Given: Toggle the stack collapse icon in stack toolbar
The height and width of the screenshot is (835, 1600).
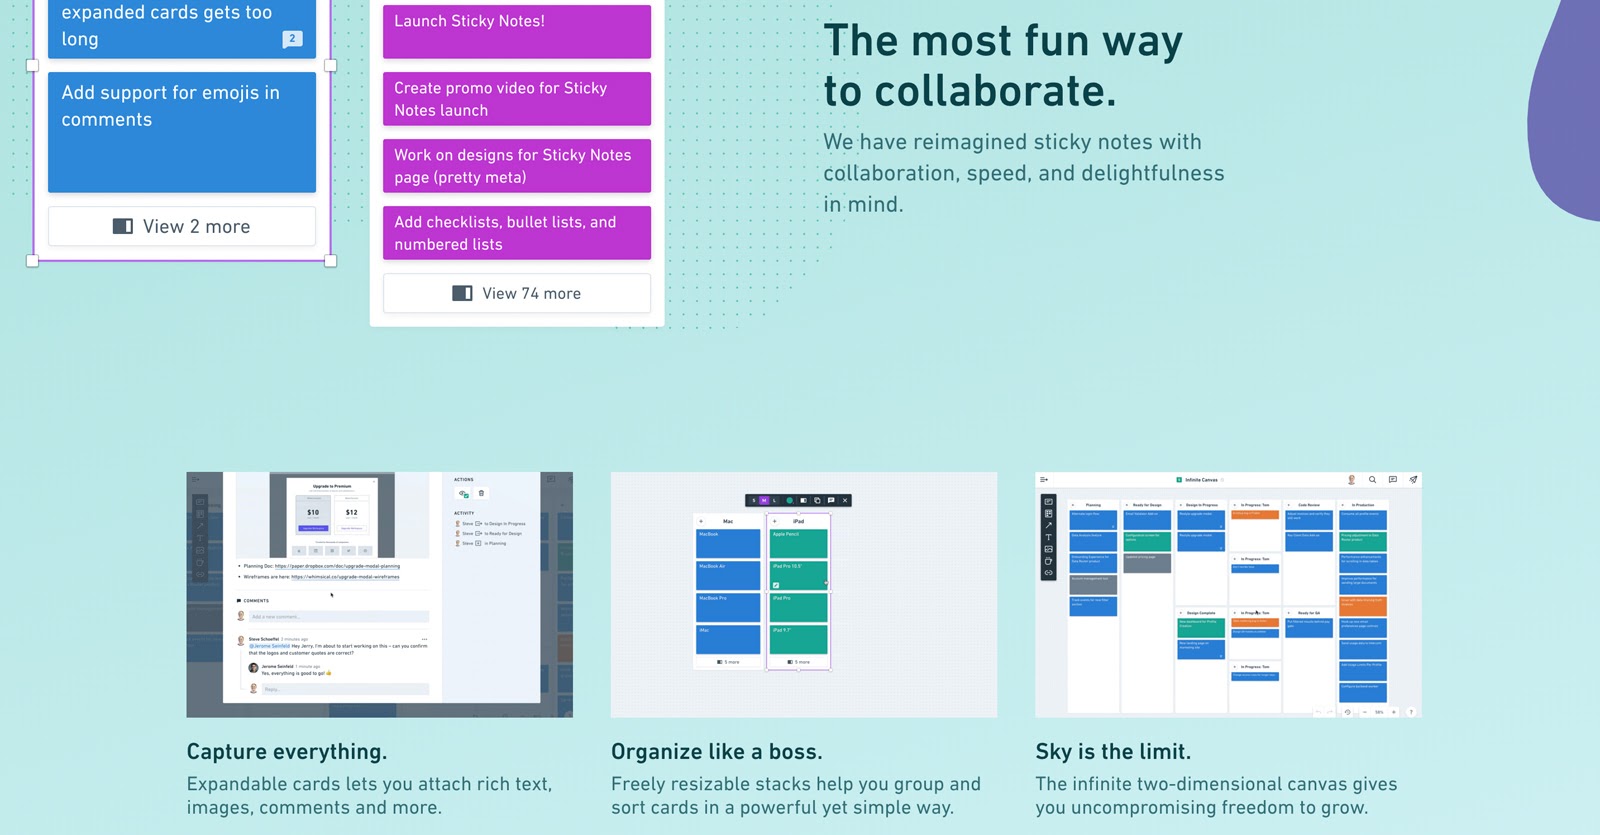Looking at the screenshot, I should tap(803, 500).
